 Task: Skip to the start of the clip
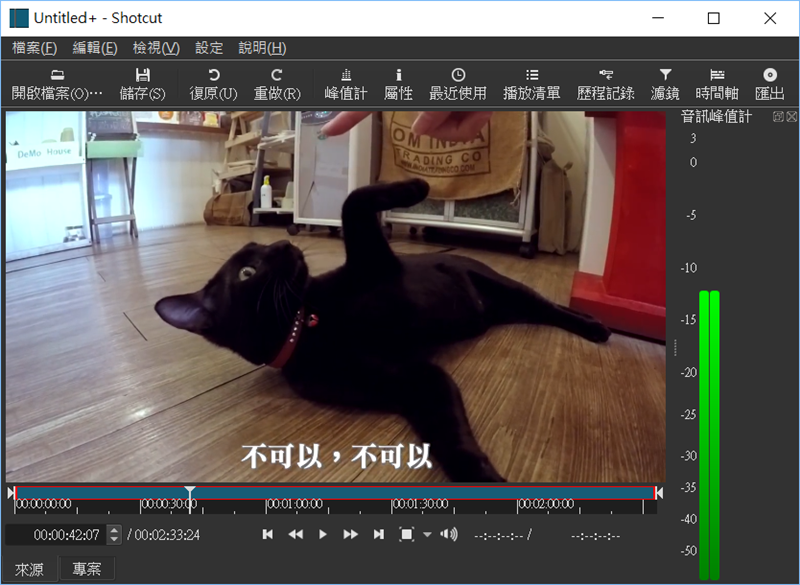[267, 535]
